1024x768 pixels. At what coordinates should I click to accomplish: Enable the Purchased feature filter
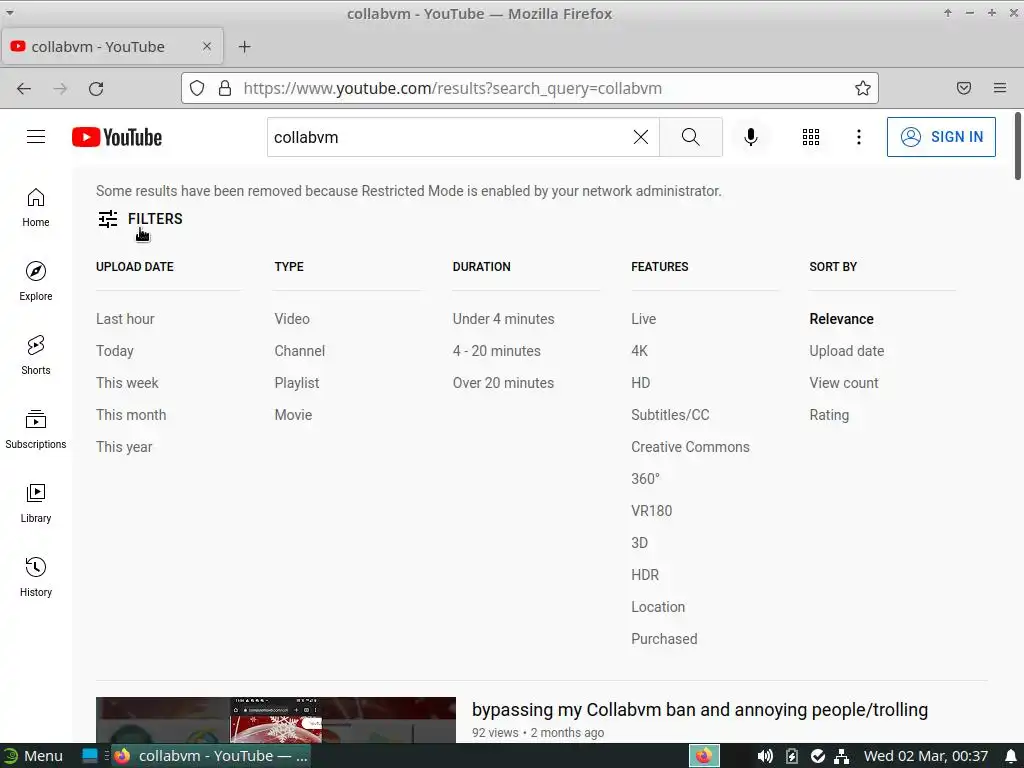pos(664,639)
